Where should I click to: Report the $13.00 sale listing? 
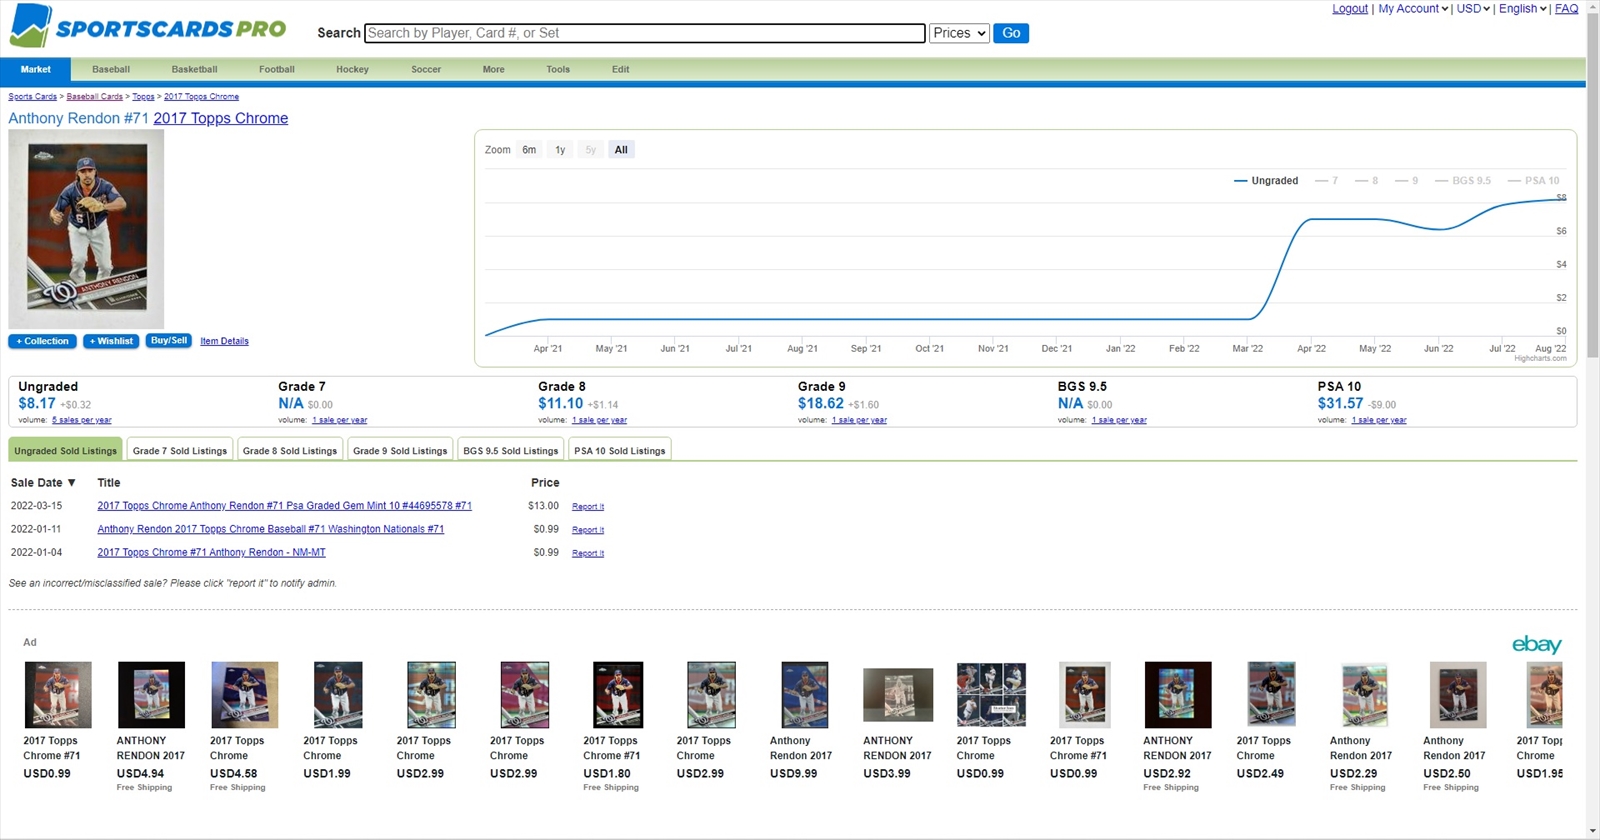tap(588, 507)
